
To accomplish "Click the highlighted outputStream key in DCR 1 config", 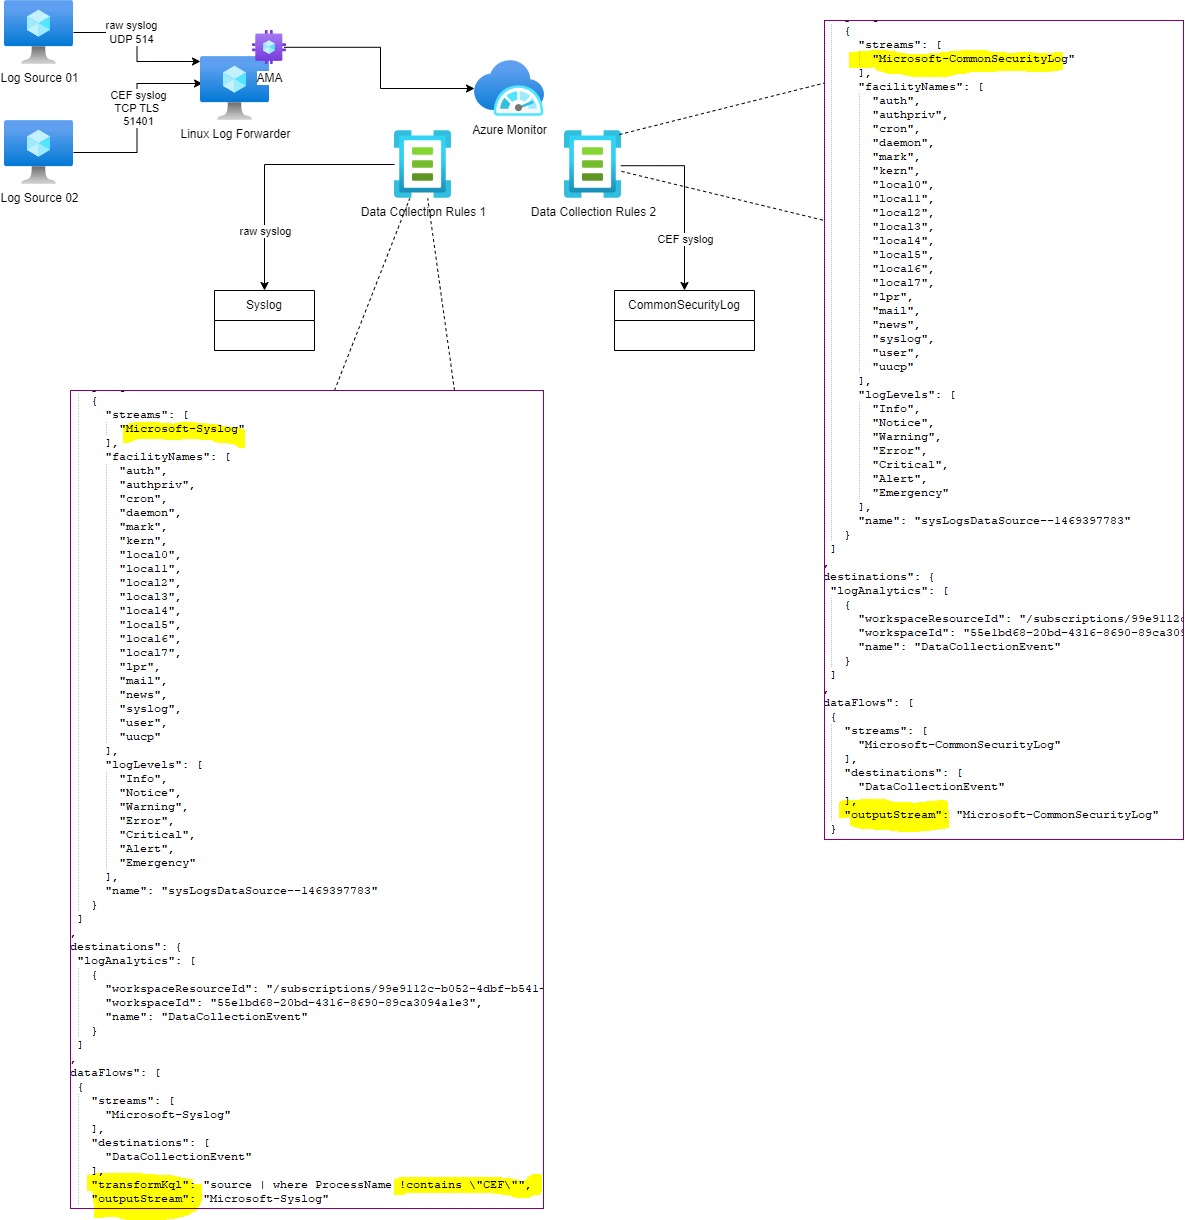I will pyautogui.click(x=140, y=1198).
